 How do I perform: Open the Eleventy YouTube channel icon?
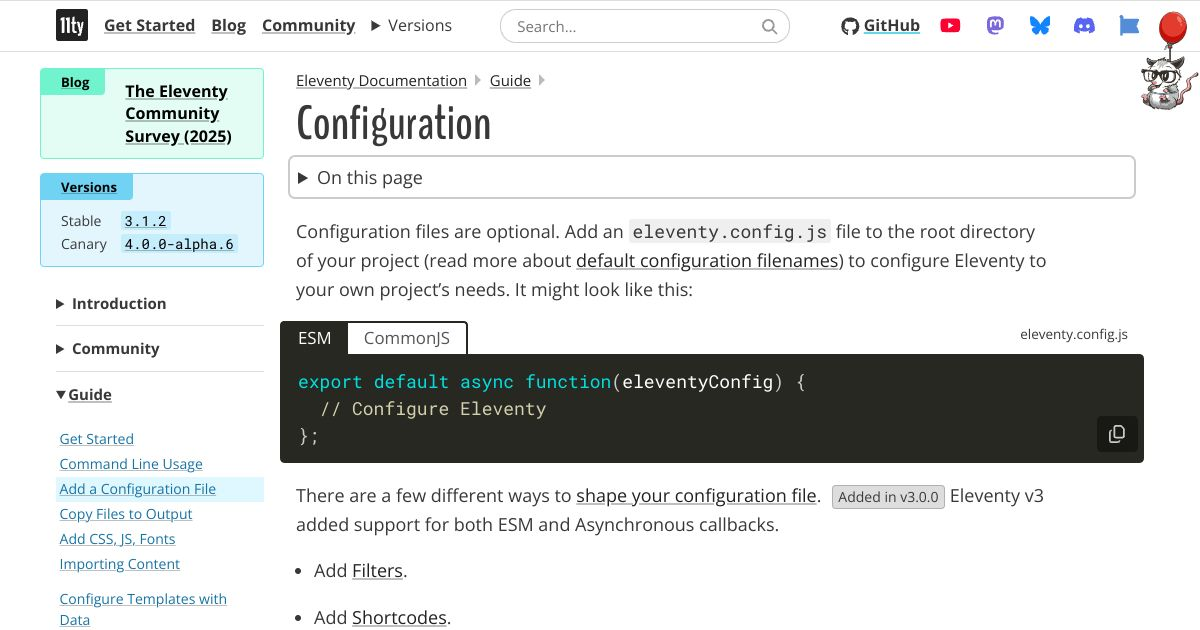coord(949,25)
